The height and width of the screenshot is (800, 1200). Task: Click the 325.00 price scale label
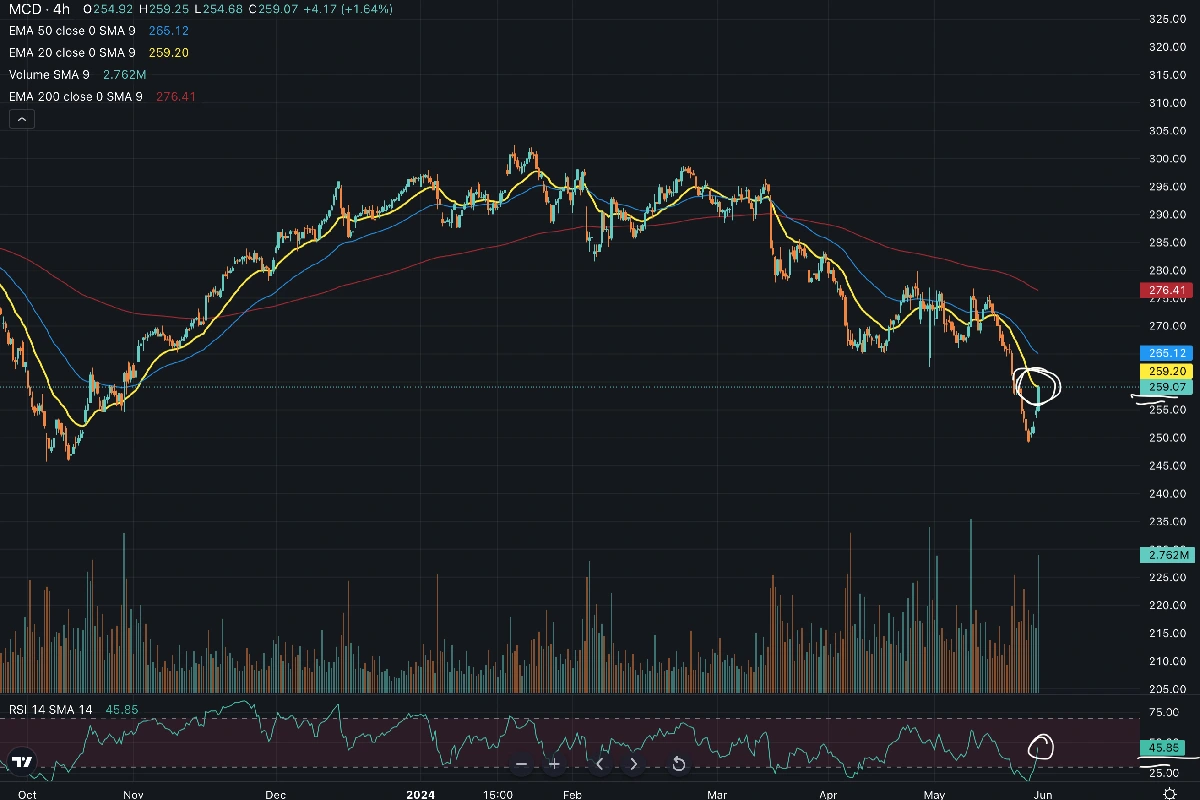[1167, 19]
